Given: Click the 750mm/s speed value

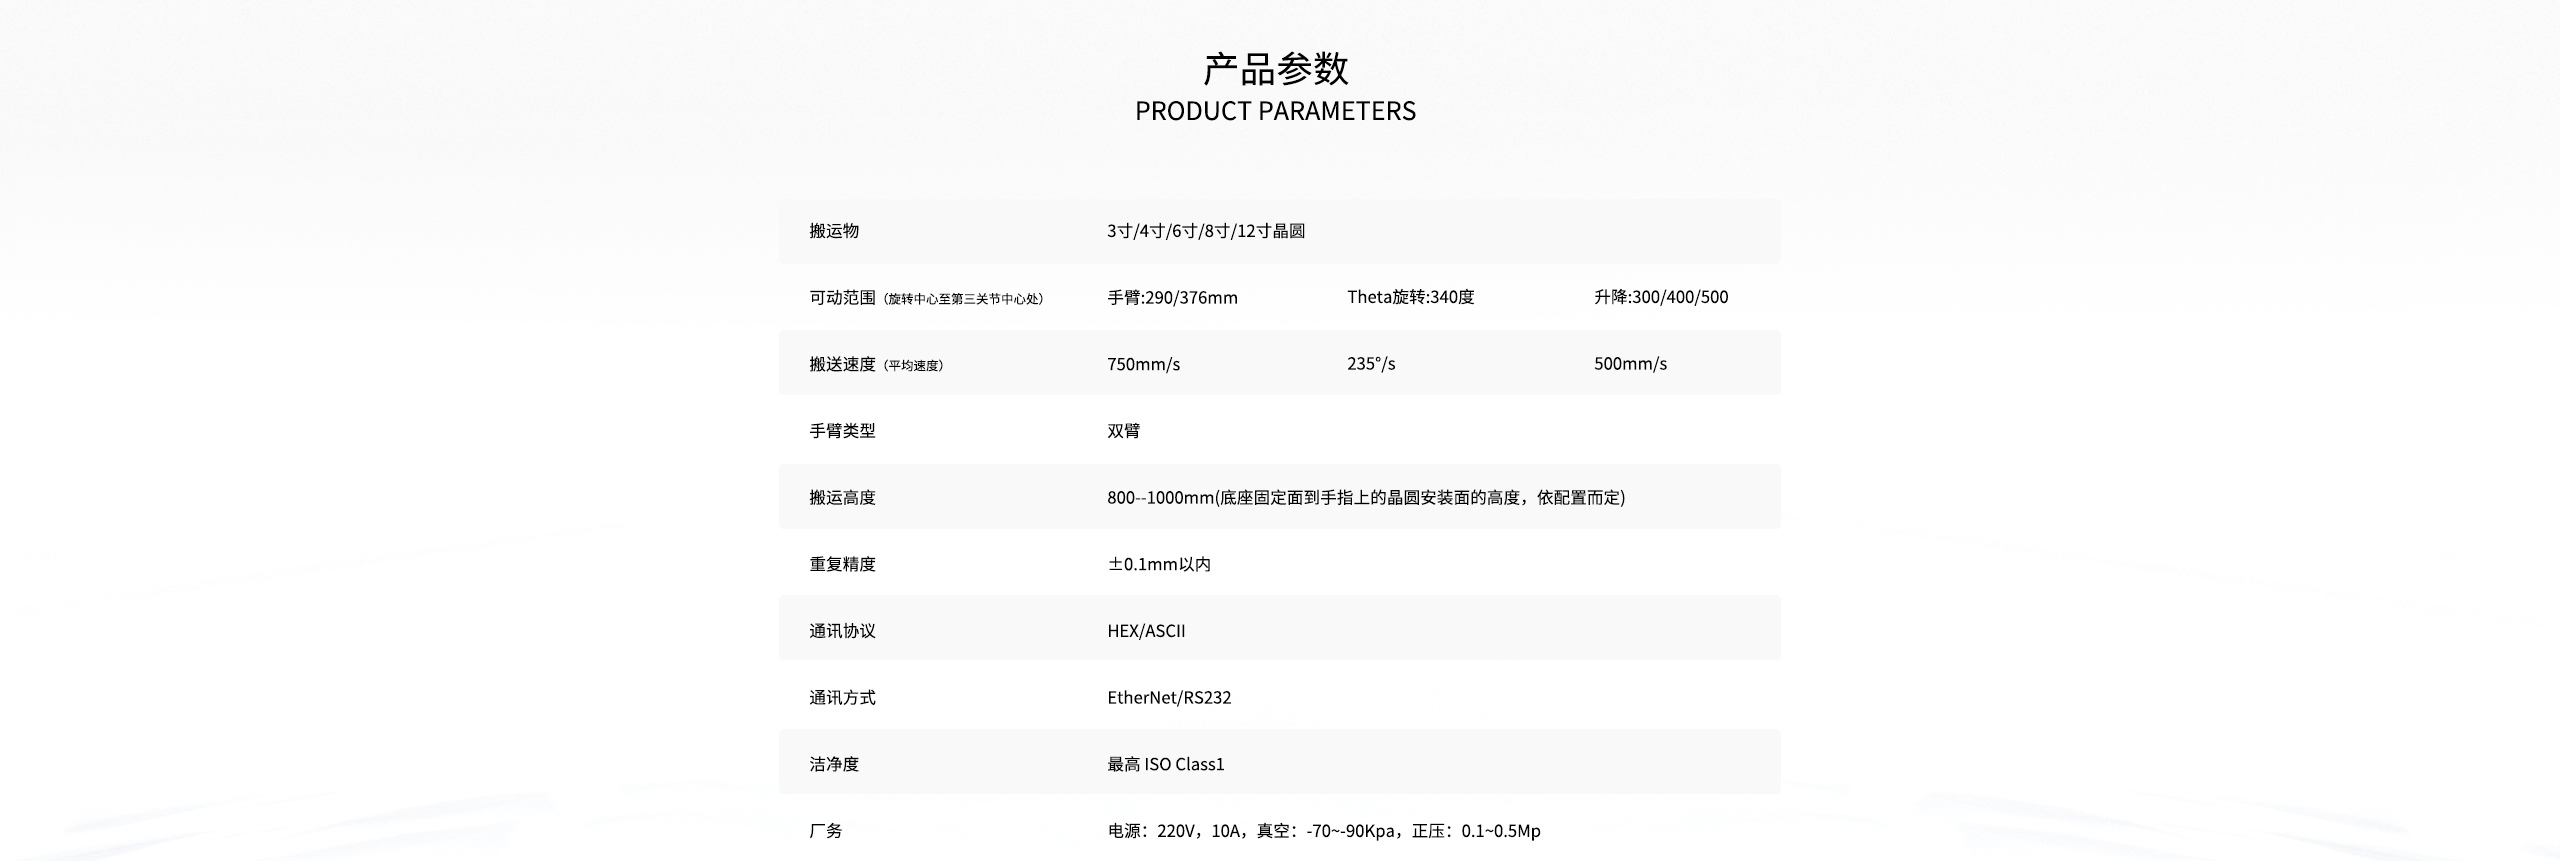Looking at the screenshot, I should (1143, 364).
